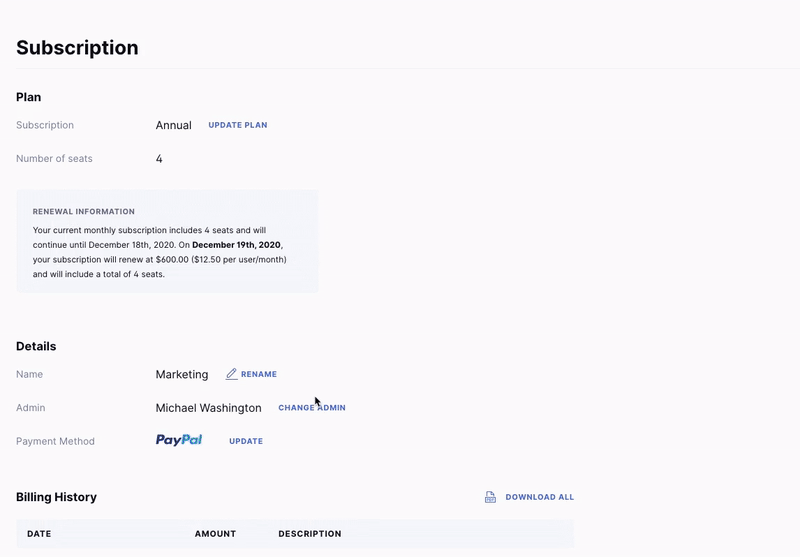Click the document icon beside Download All

point(490,497)
